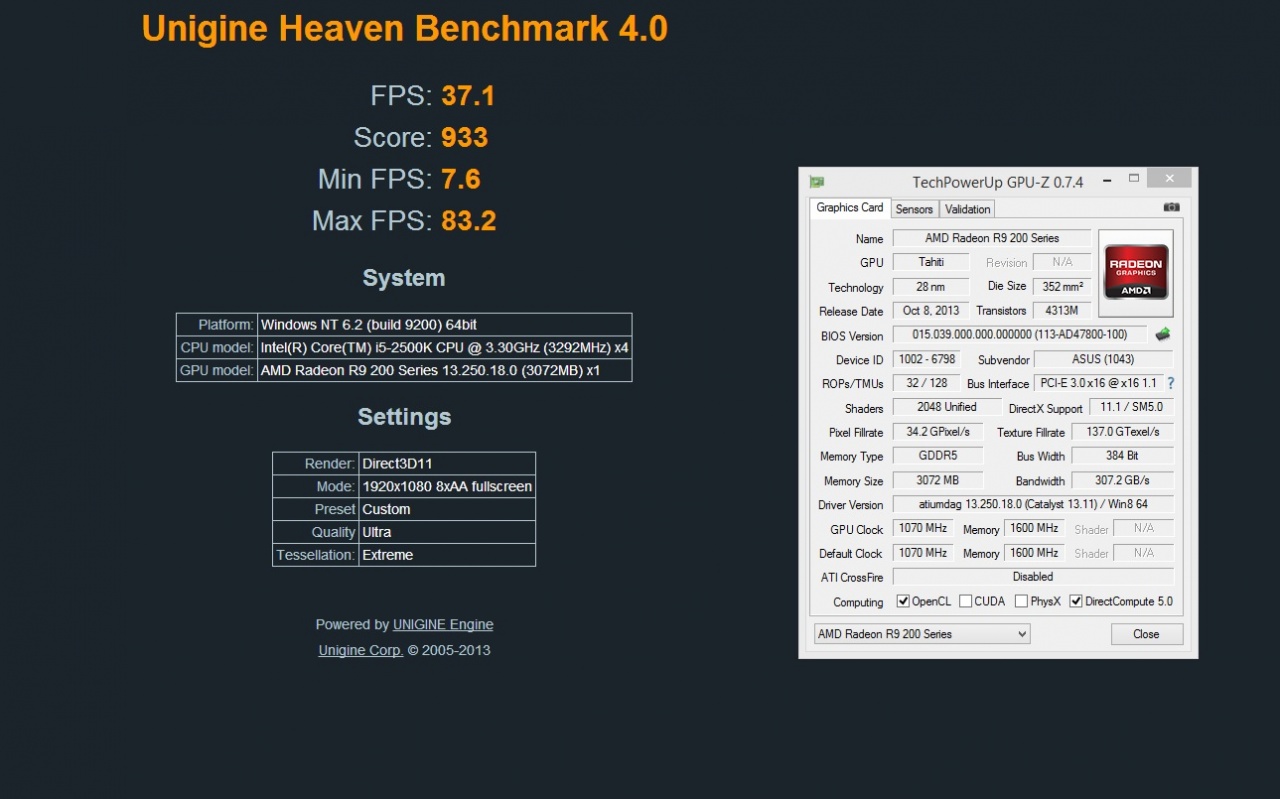The image size is (1280, 799).
Task: Click the GPU model cell in System table
Action: 444,370
